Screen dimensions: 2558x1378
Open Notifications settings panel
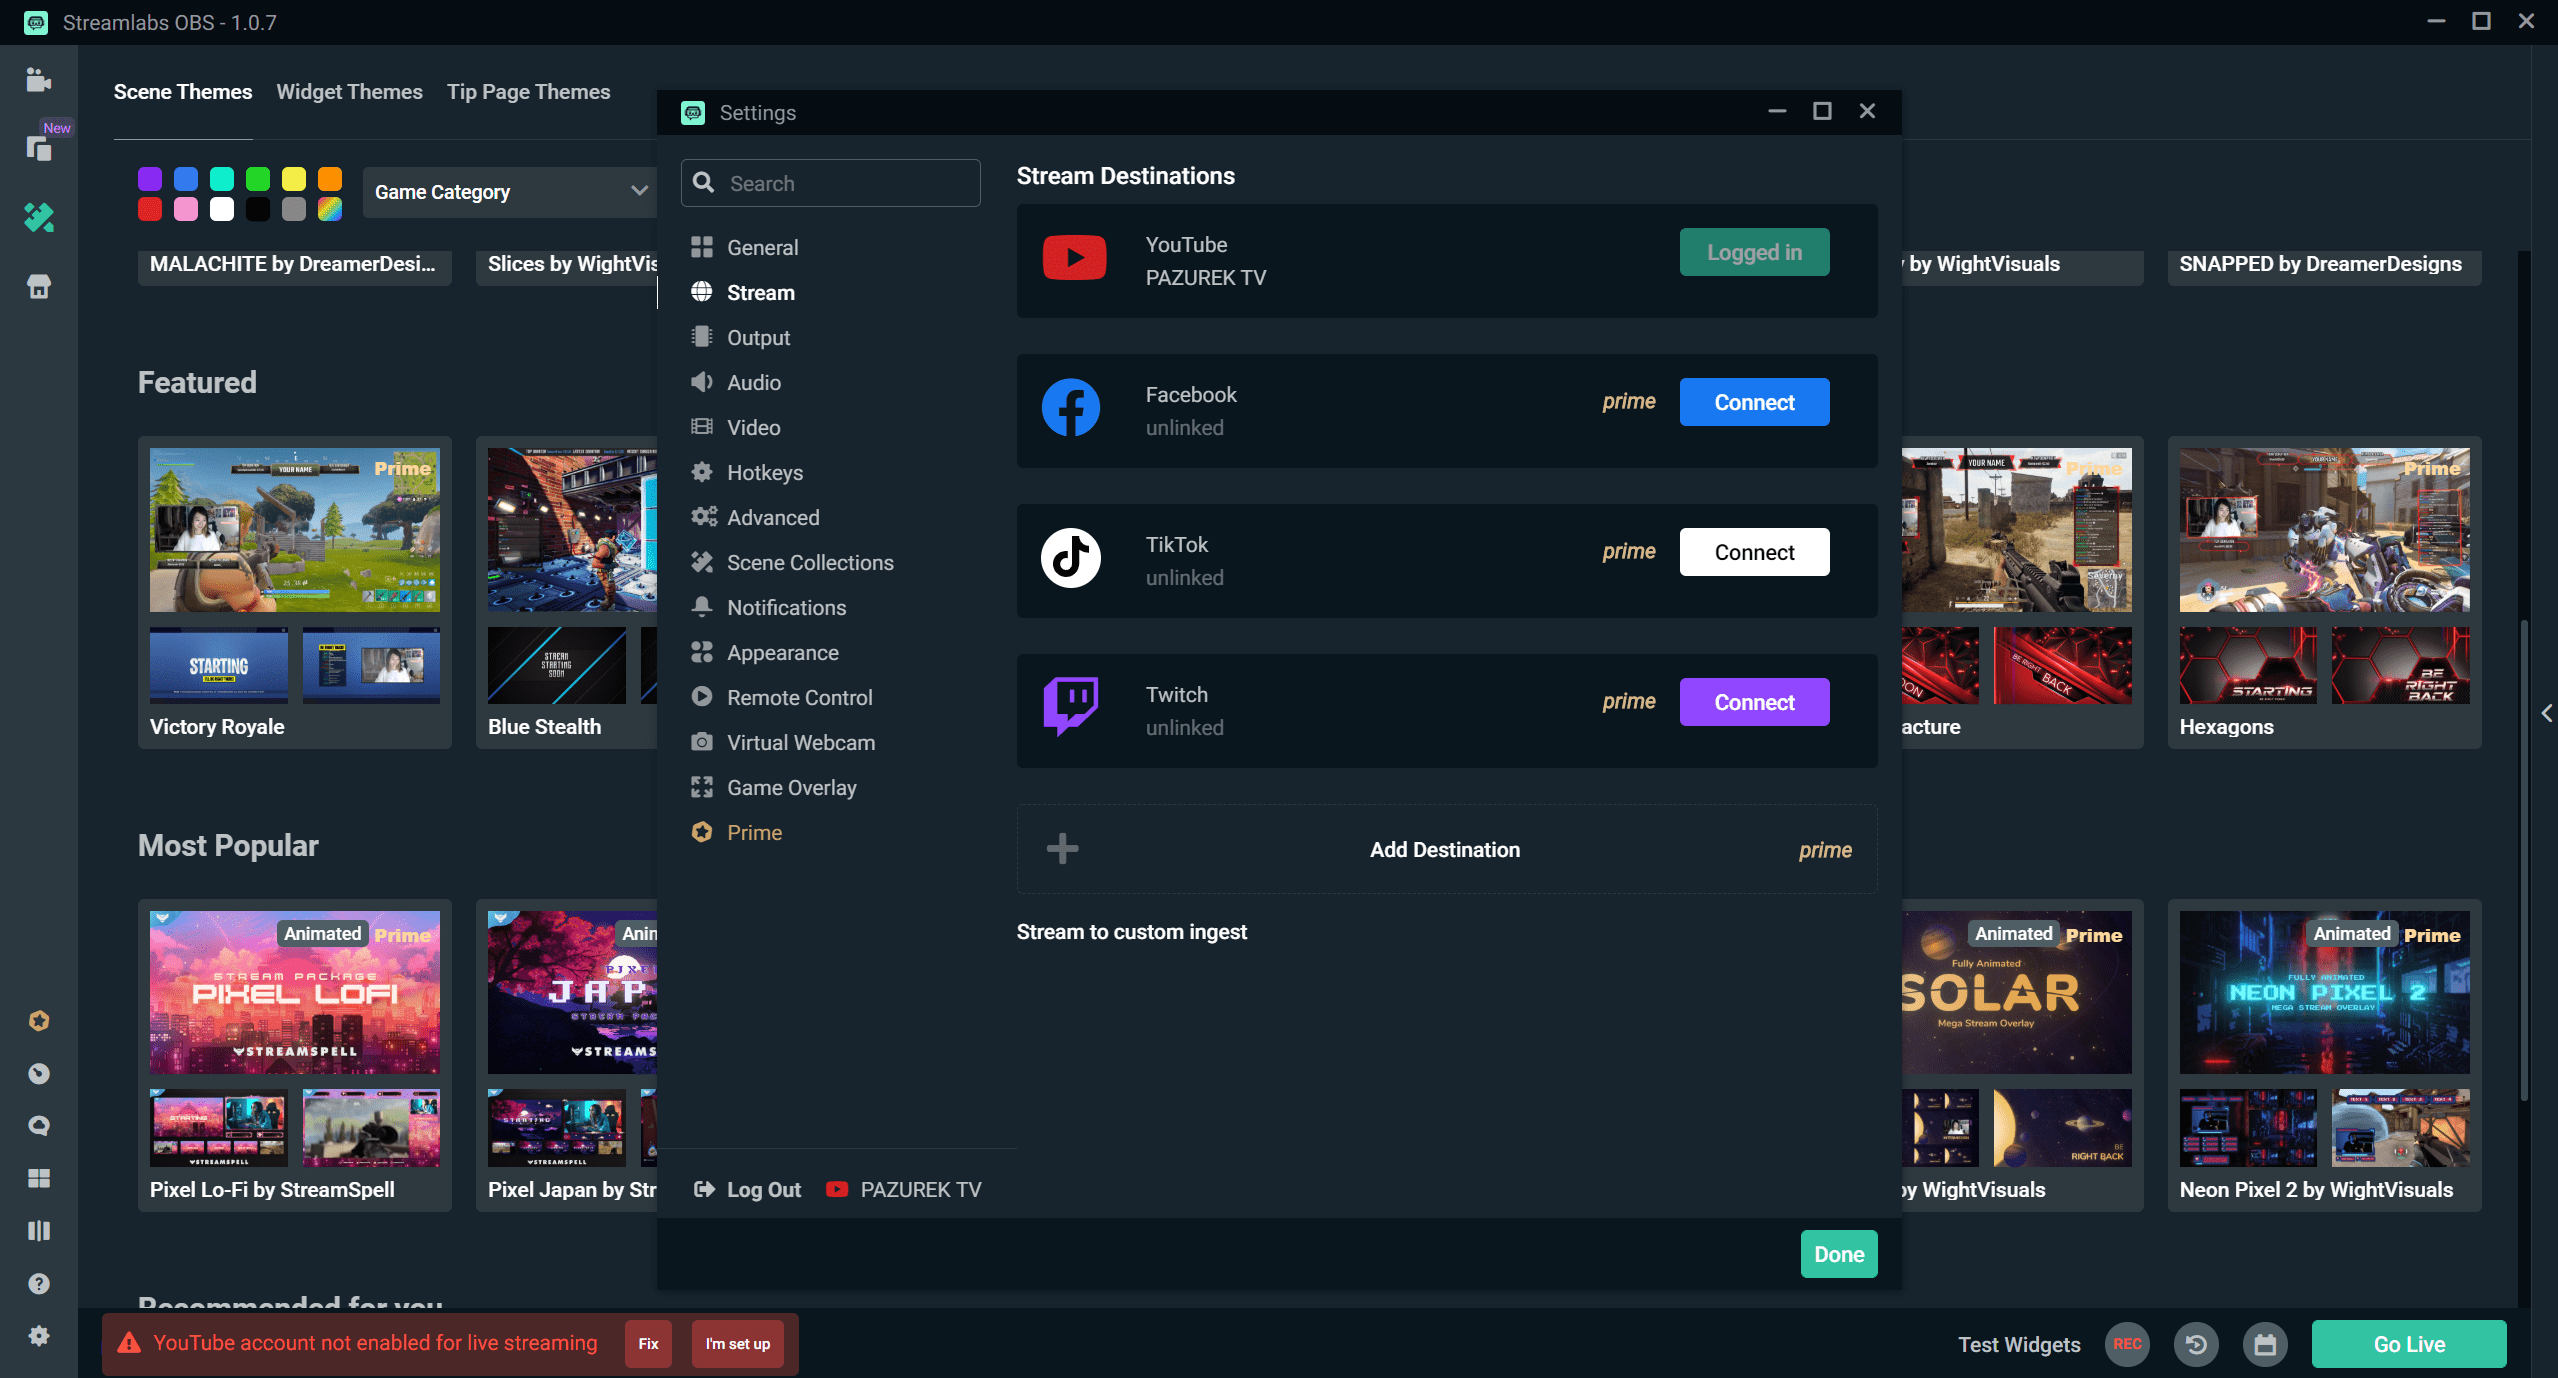[785, 608]
